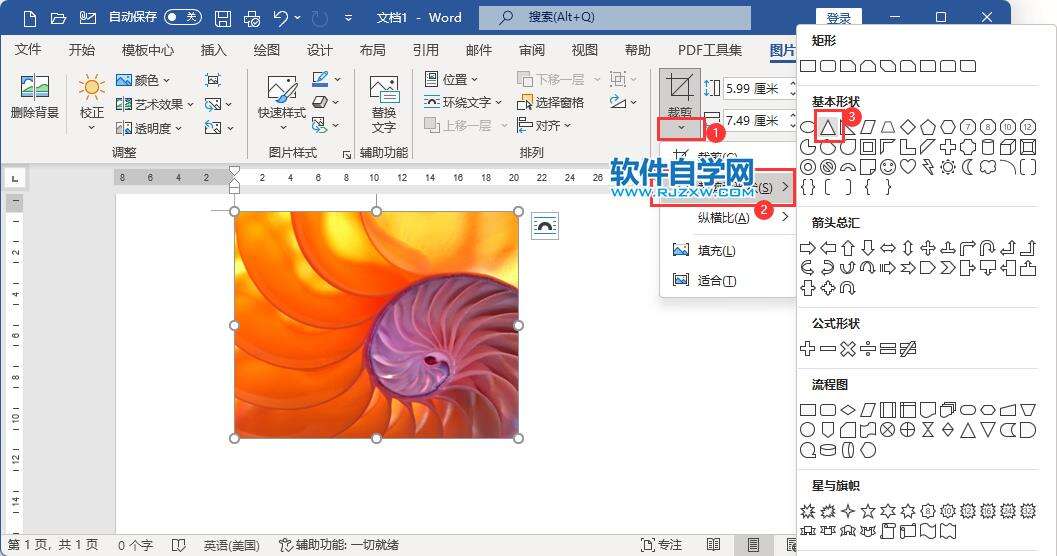This screenshot has height=556, width=1057.
Task: Click the shape width field 7.49 厘米
Action: point(754,121)
